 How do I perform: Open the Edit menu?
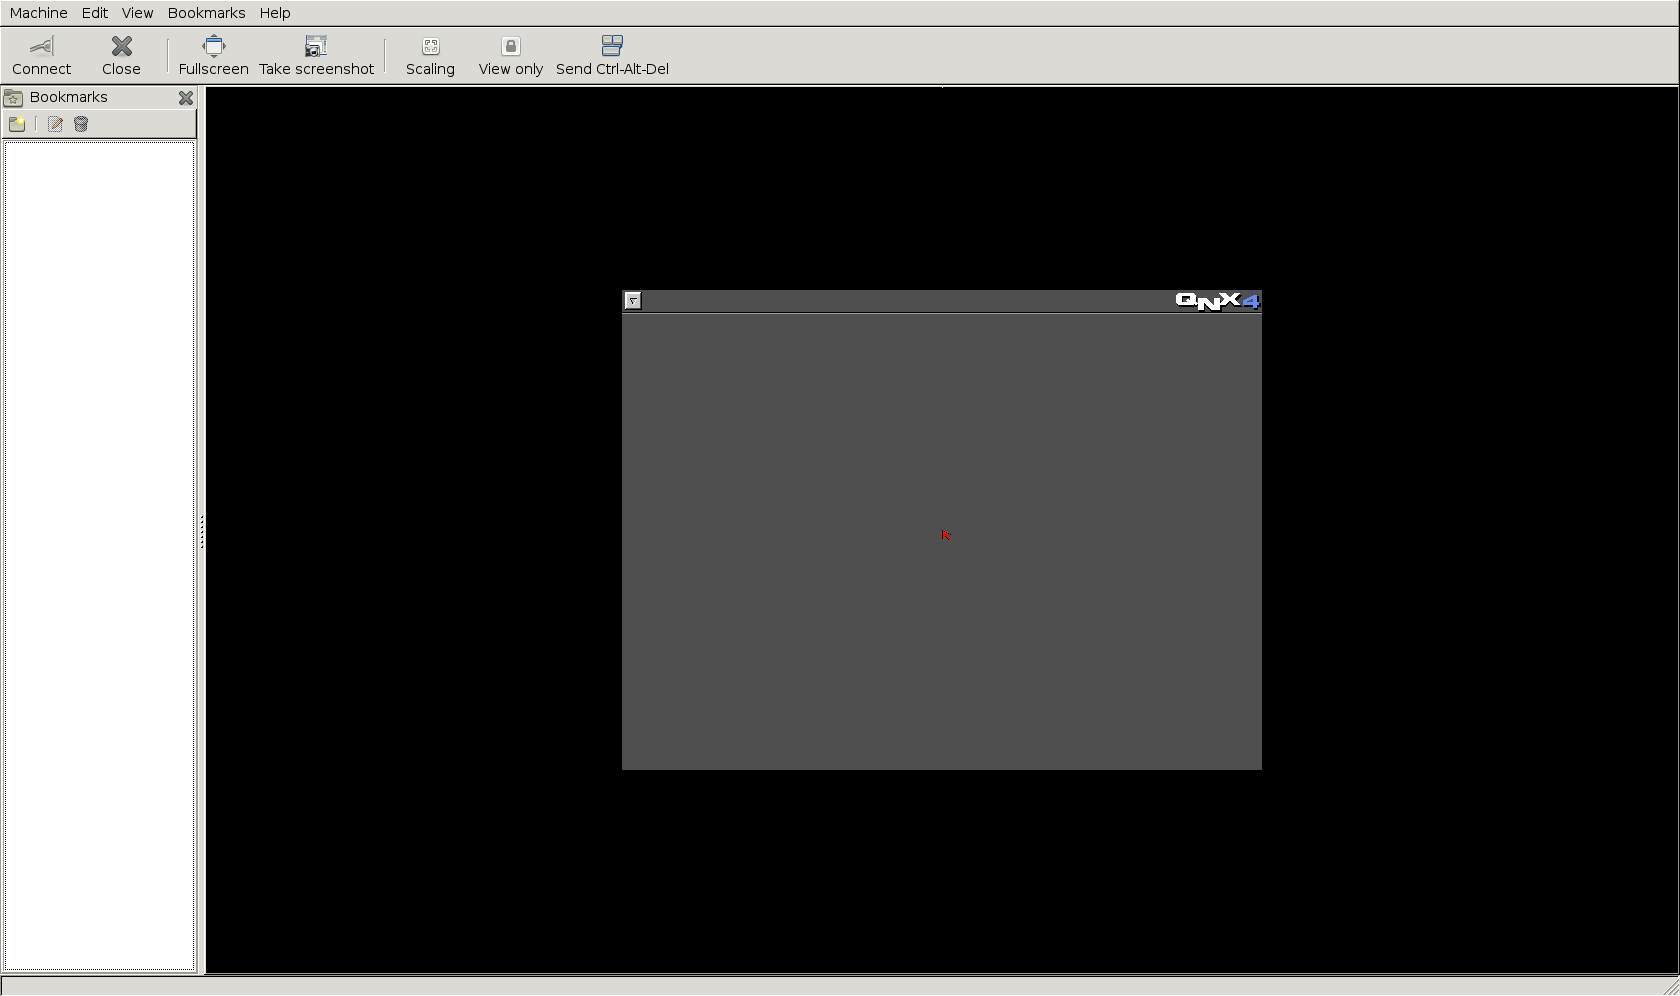[95, 13]
